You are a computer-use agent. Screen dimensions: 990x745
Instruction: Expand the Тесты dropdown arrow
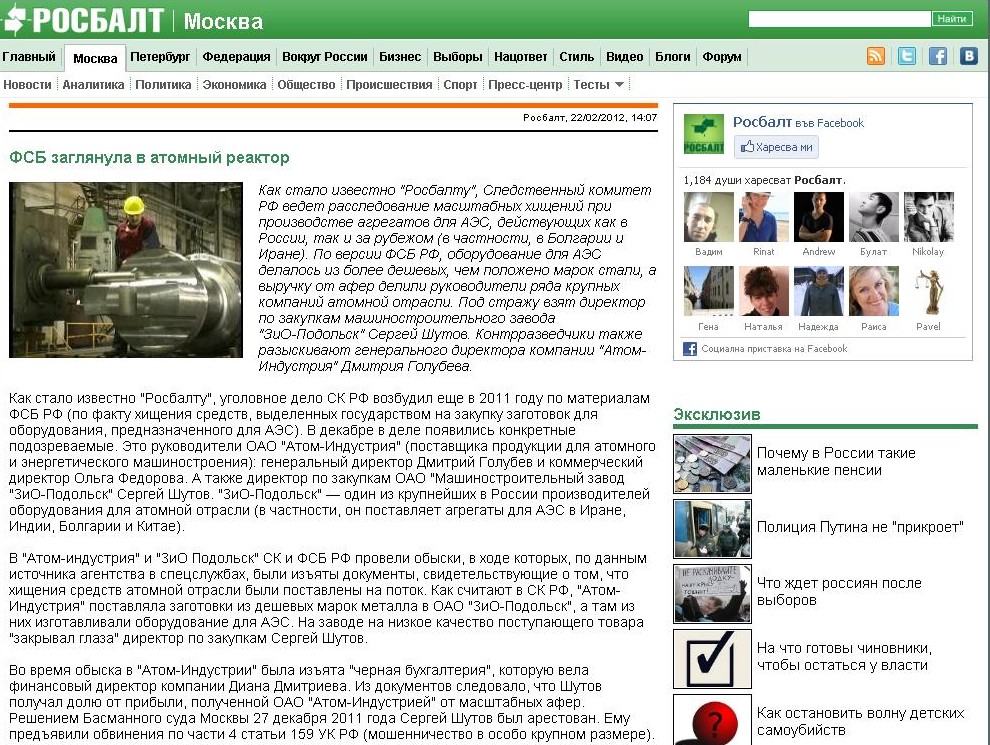tap(619, 85)
